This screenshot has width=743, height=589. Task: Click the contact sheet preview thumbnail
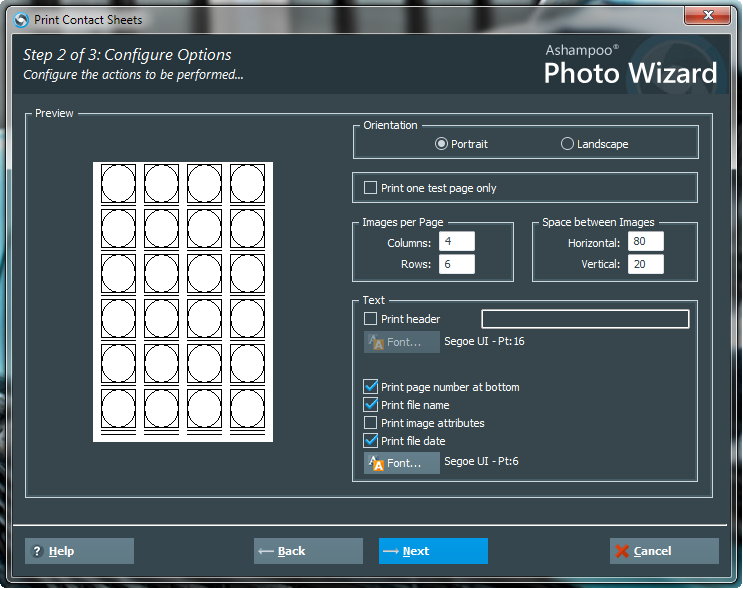[x=183, y=302]
